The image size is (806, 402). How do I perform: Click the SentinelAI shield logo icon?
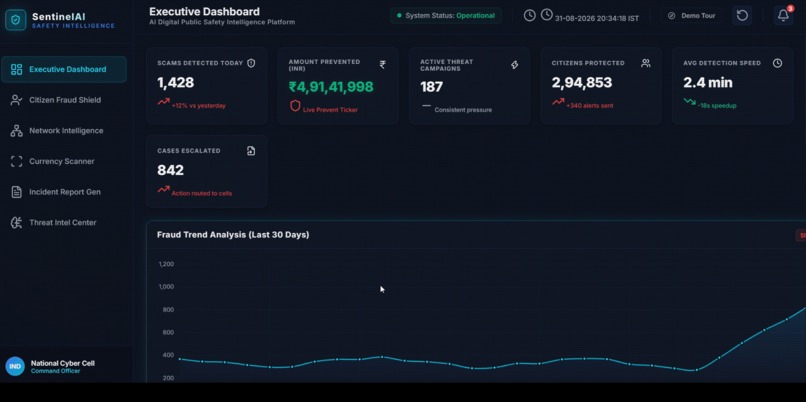[15, 20]
